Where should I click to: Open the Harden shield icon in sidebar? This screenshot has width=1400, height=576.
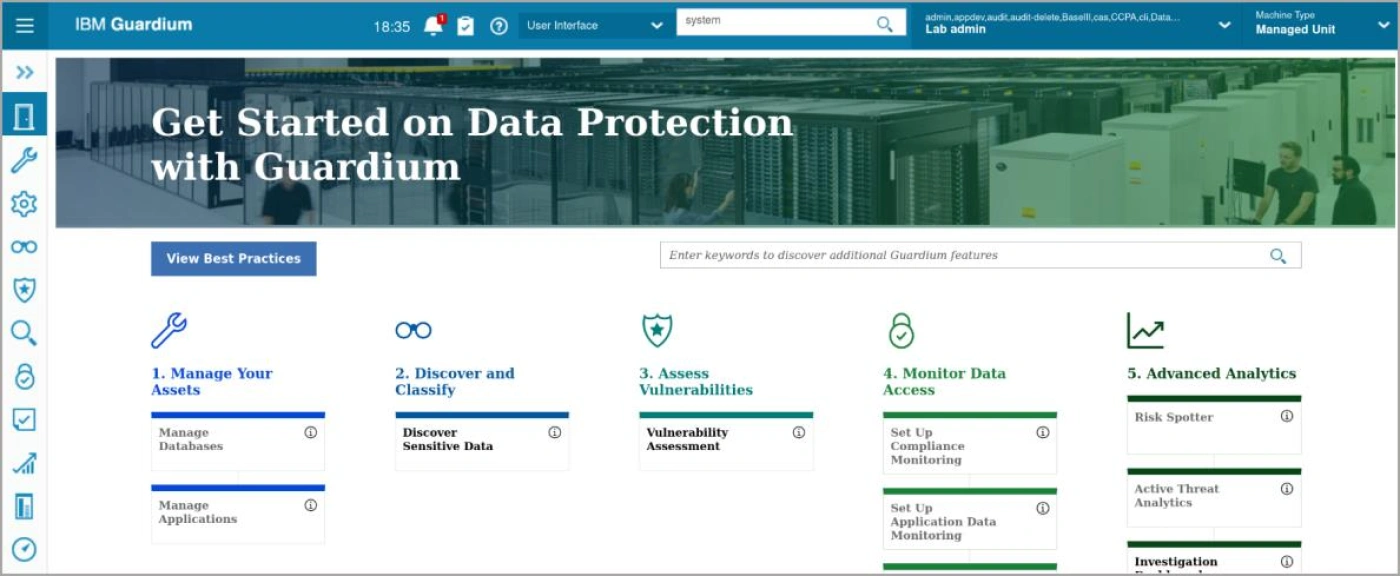(x=24, y=290)
